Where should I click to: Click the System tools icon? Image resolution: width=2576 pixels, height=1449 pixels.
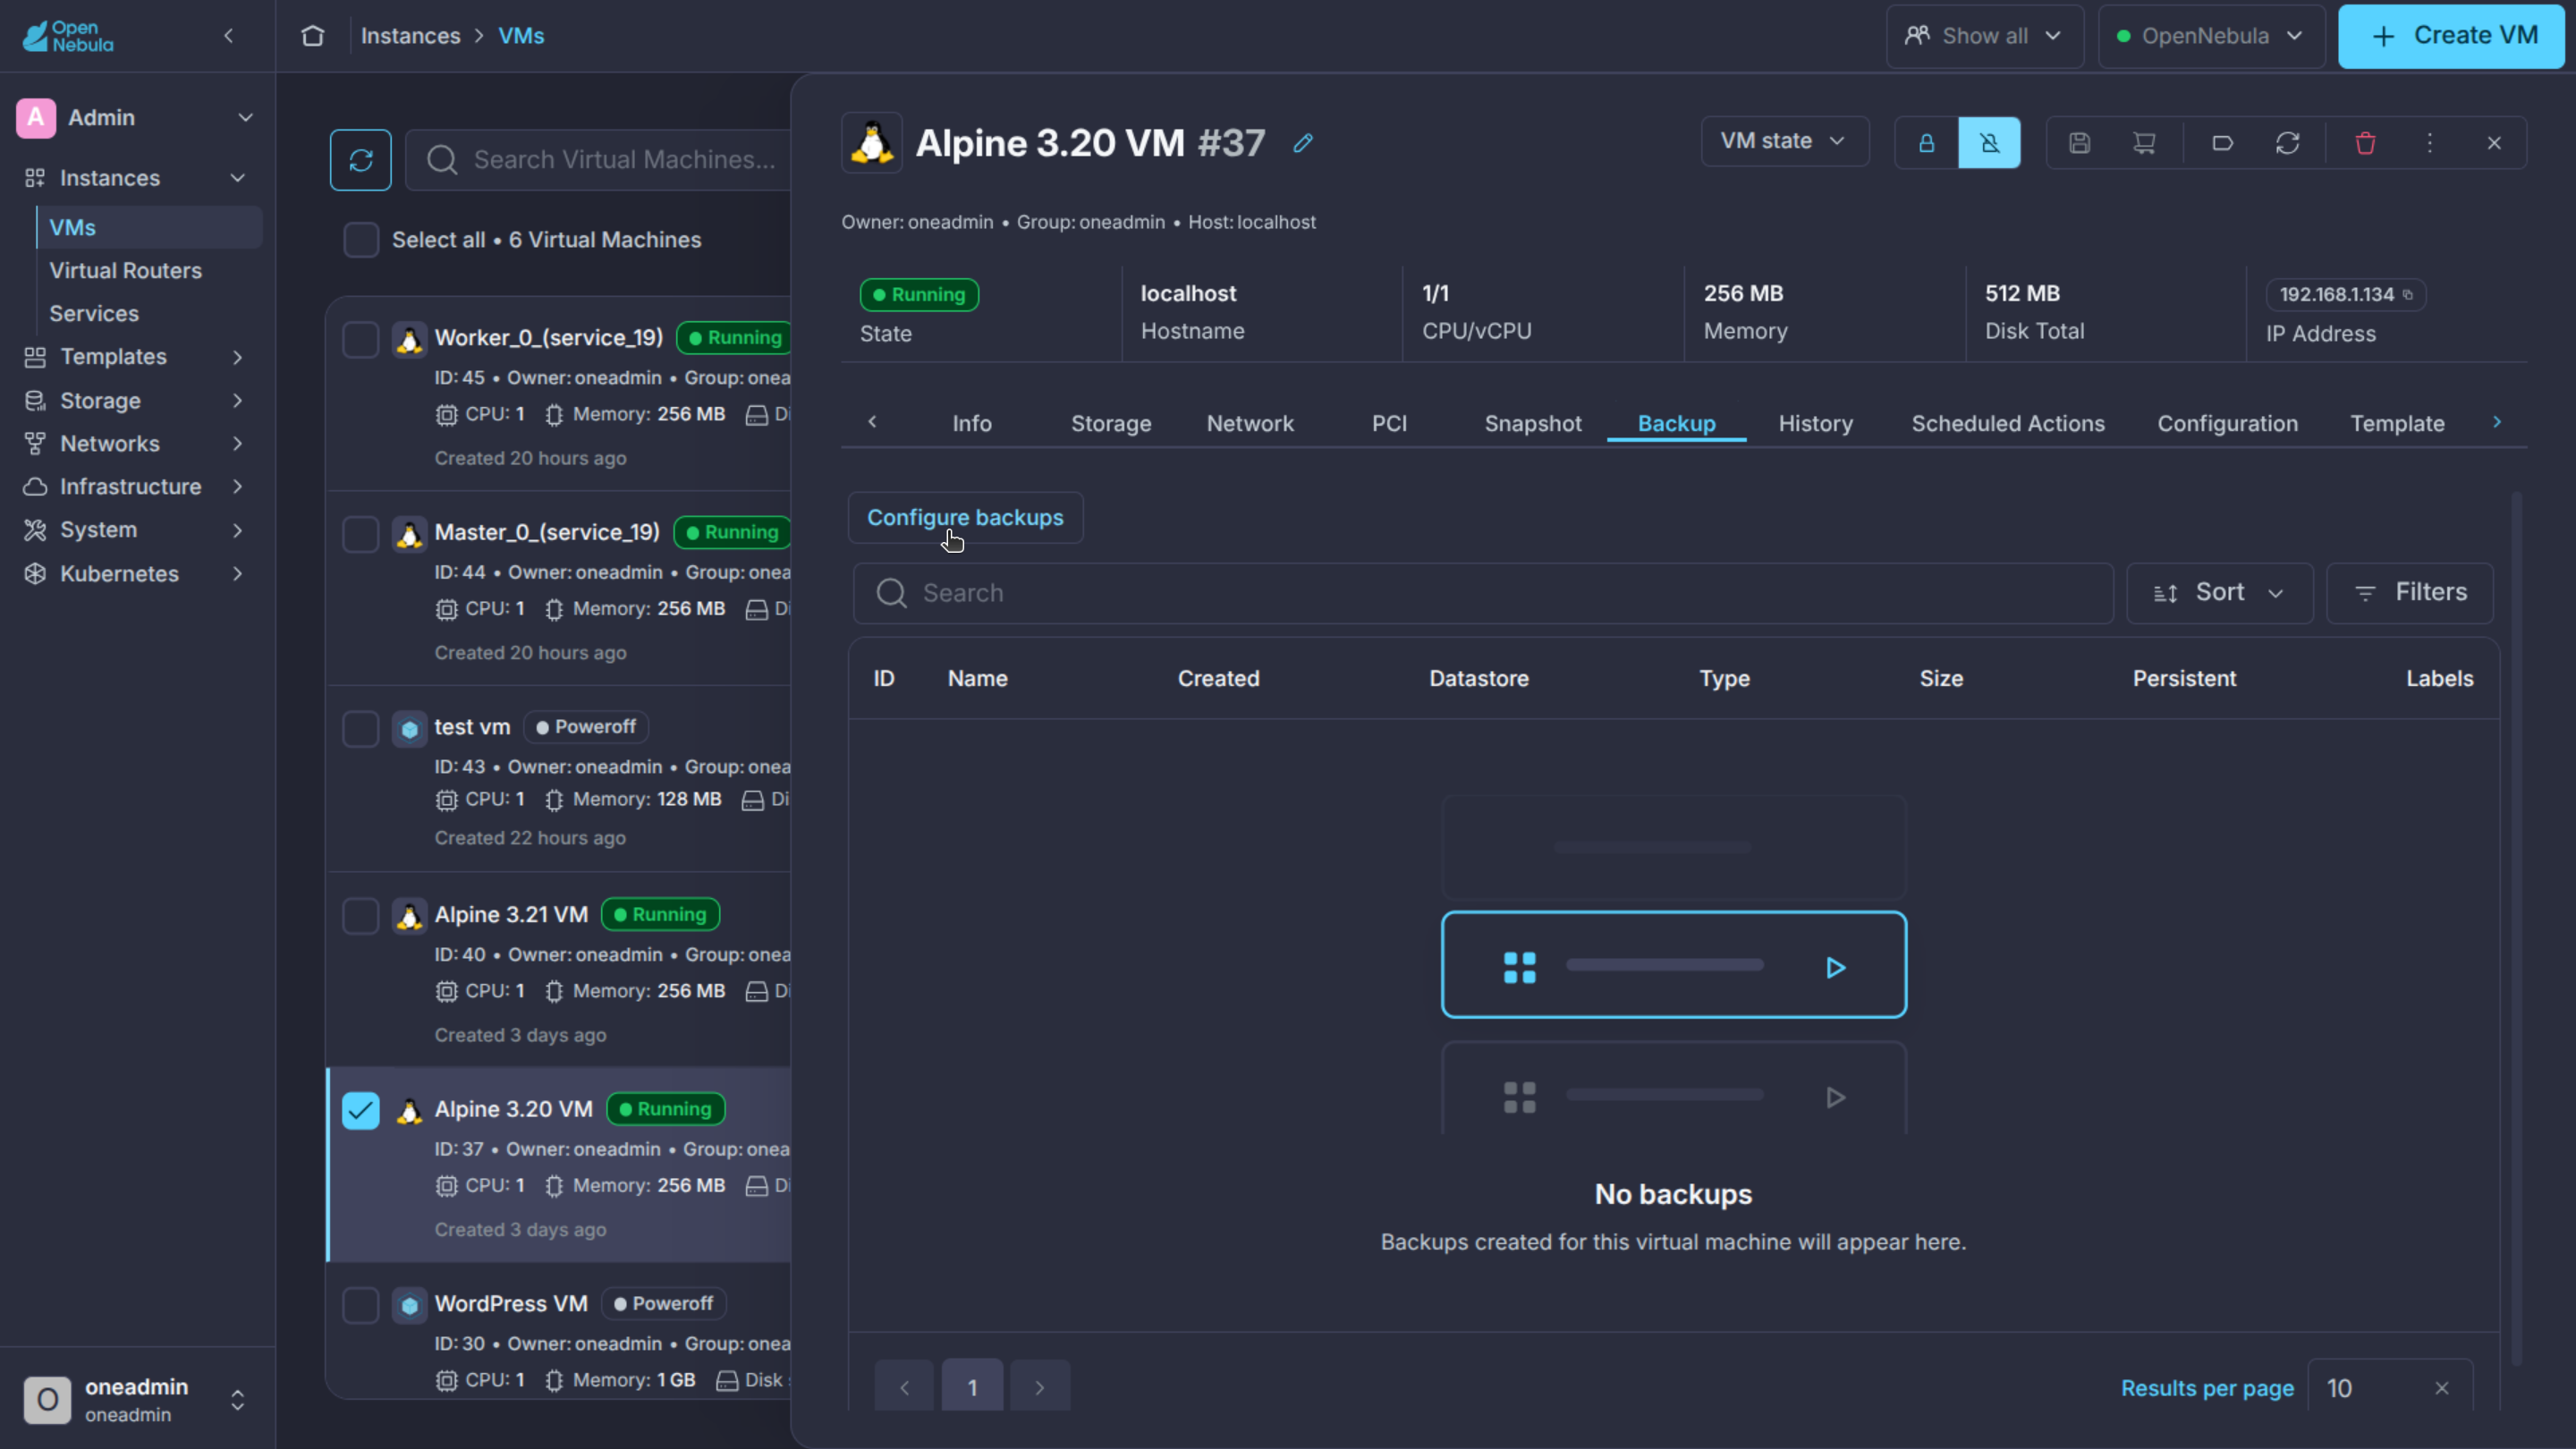pos(35,530)
